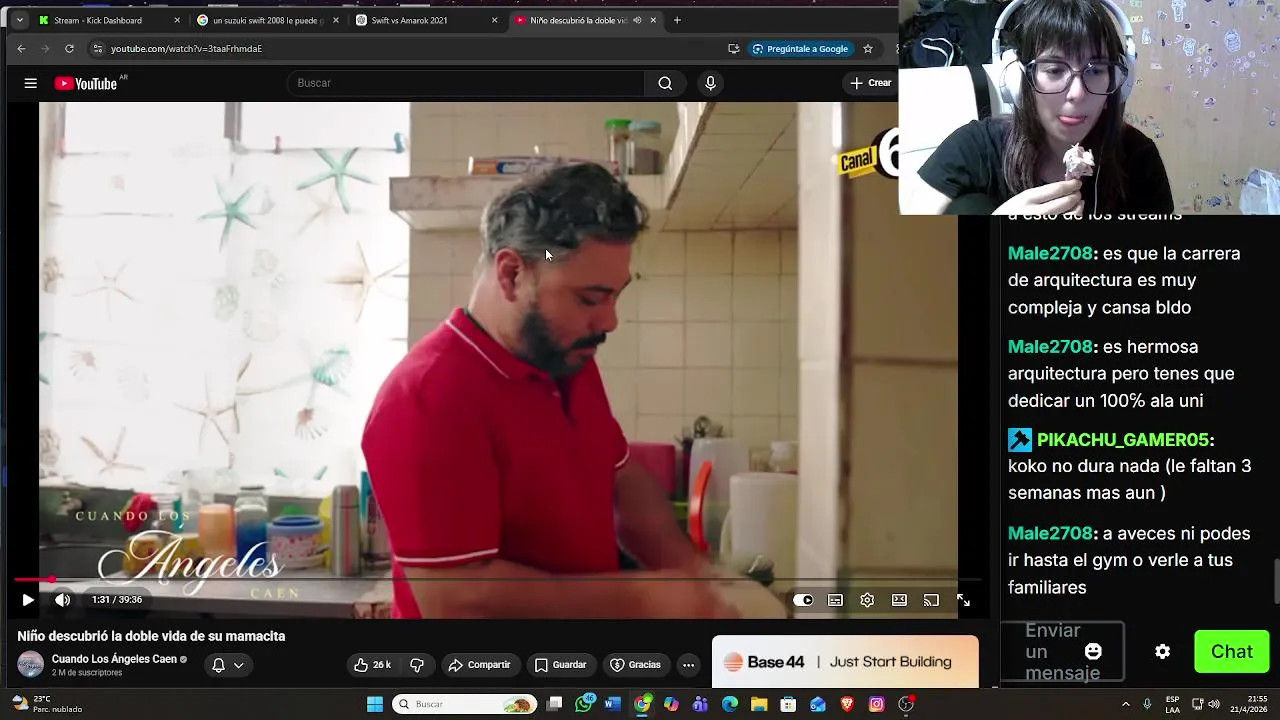The image size is (1280, 720).
Task: Open Task View on the taskbar
Action: pos(555,704)
